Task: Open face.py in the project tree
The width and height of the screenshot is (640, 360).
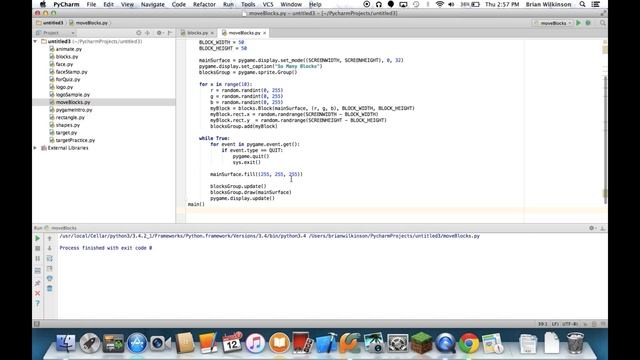Action: [64, 64]
